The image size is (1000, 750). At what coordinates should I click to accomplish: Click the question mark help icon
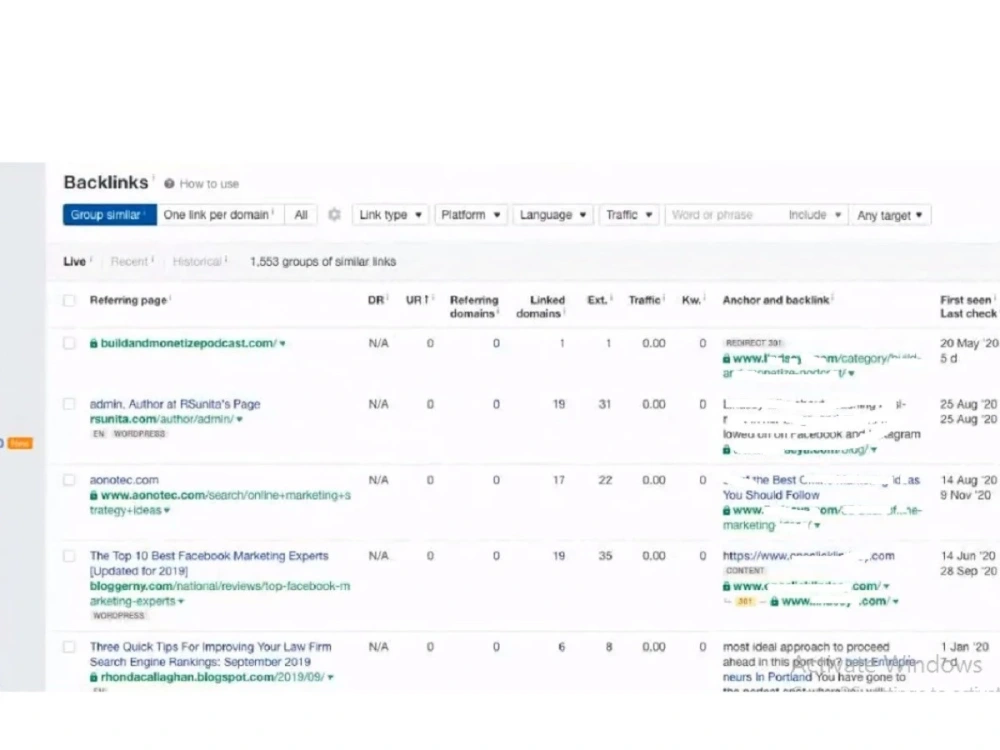point(169,184)
